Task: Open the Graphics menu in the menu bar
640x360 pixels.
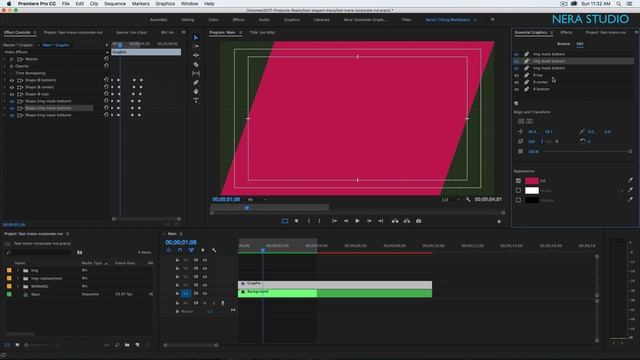Action: pyautogui.click(x=165, y=4)
